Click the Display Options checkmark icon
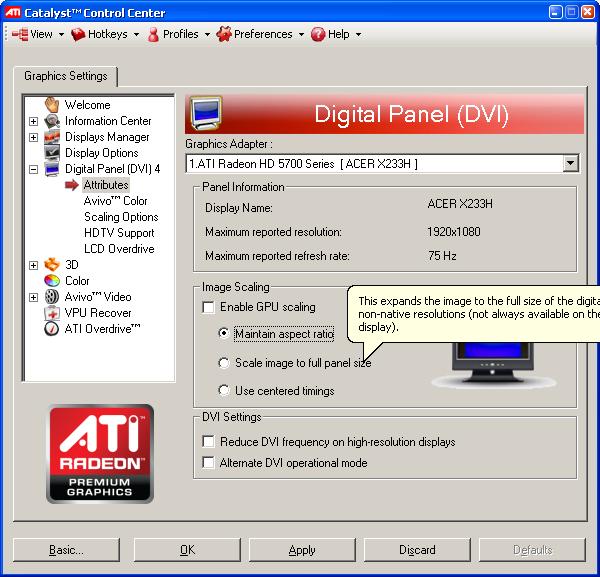The width and height of the screenshot is (600, 577). 52,153
